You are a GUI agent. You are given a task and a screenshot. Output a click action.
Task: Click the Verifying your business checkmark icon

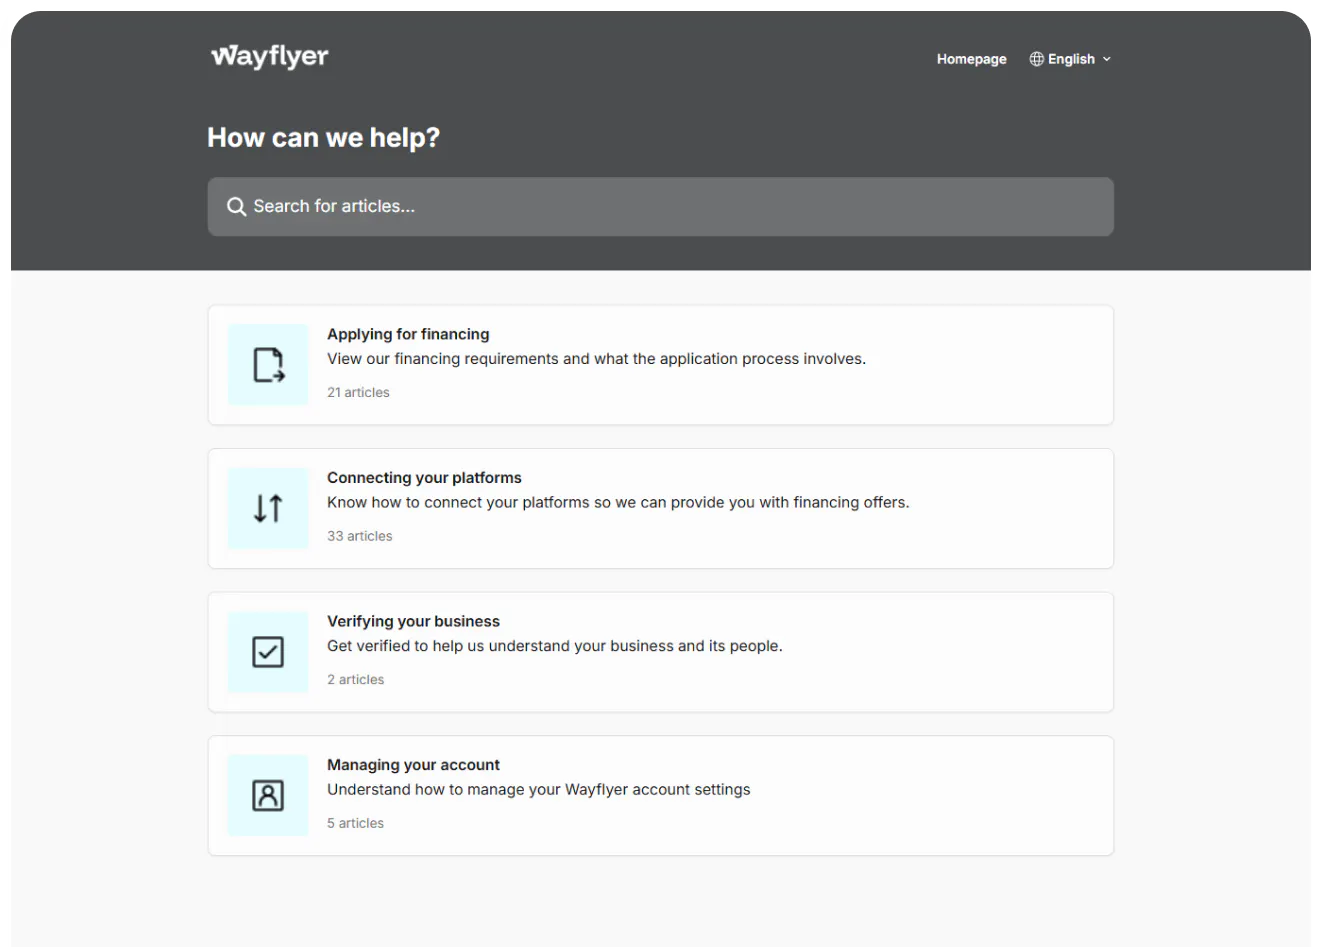(x=268, y=652)
